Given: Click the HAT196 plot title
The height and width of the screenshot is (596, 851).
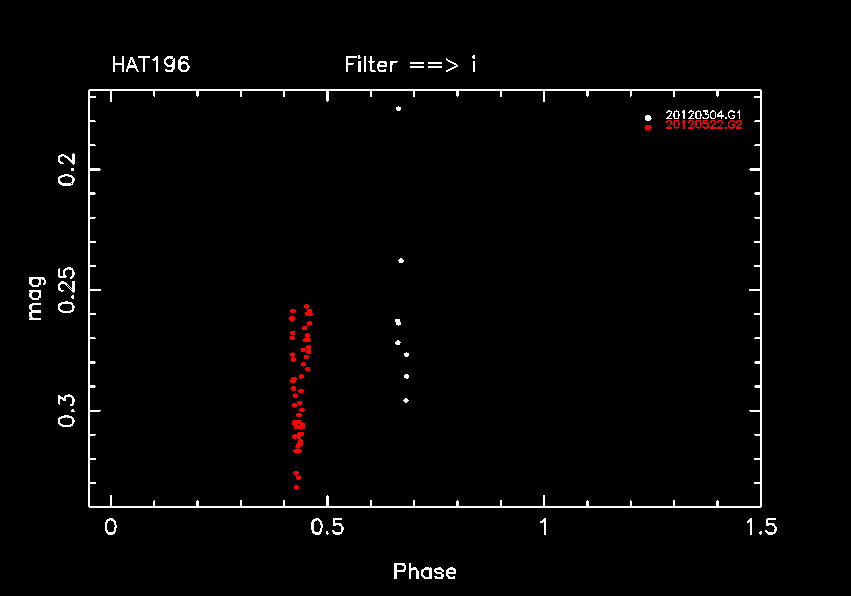Looking at the screenshot, I should (x=150, y=66).
